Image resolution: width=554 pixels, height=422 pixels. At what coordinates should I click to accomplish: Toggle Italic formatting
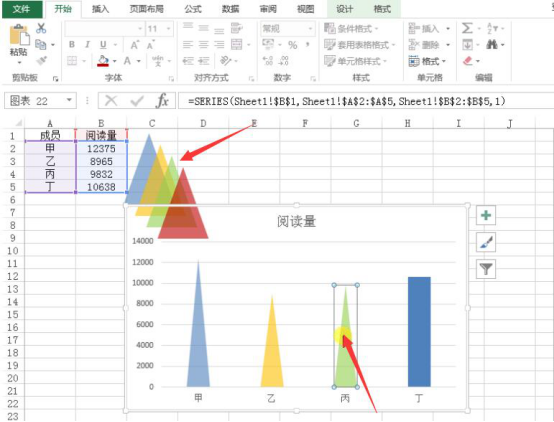tap(87, 45)
